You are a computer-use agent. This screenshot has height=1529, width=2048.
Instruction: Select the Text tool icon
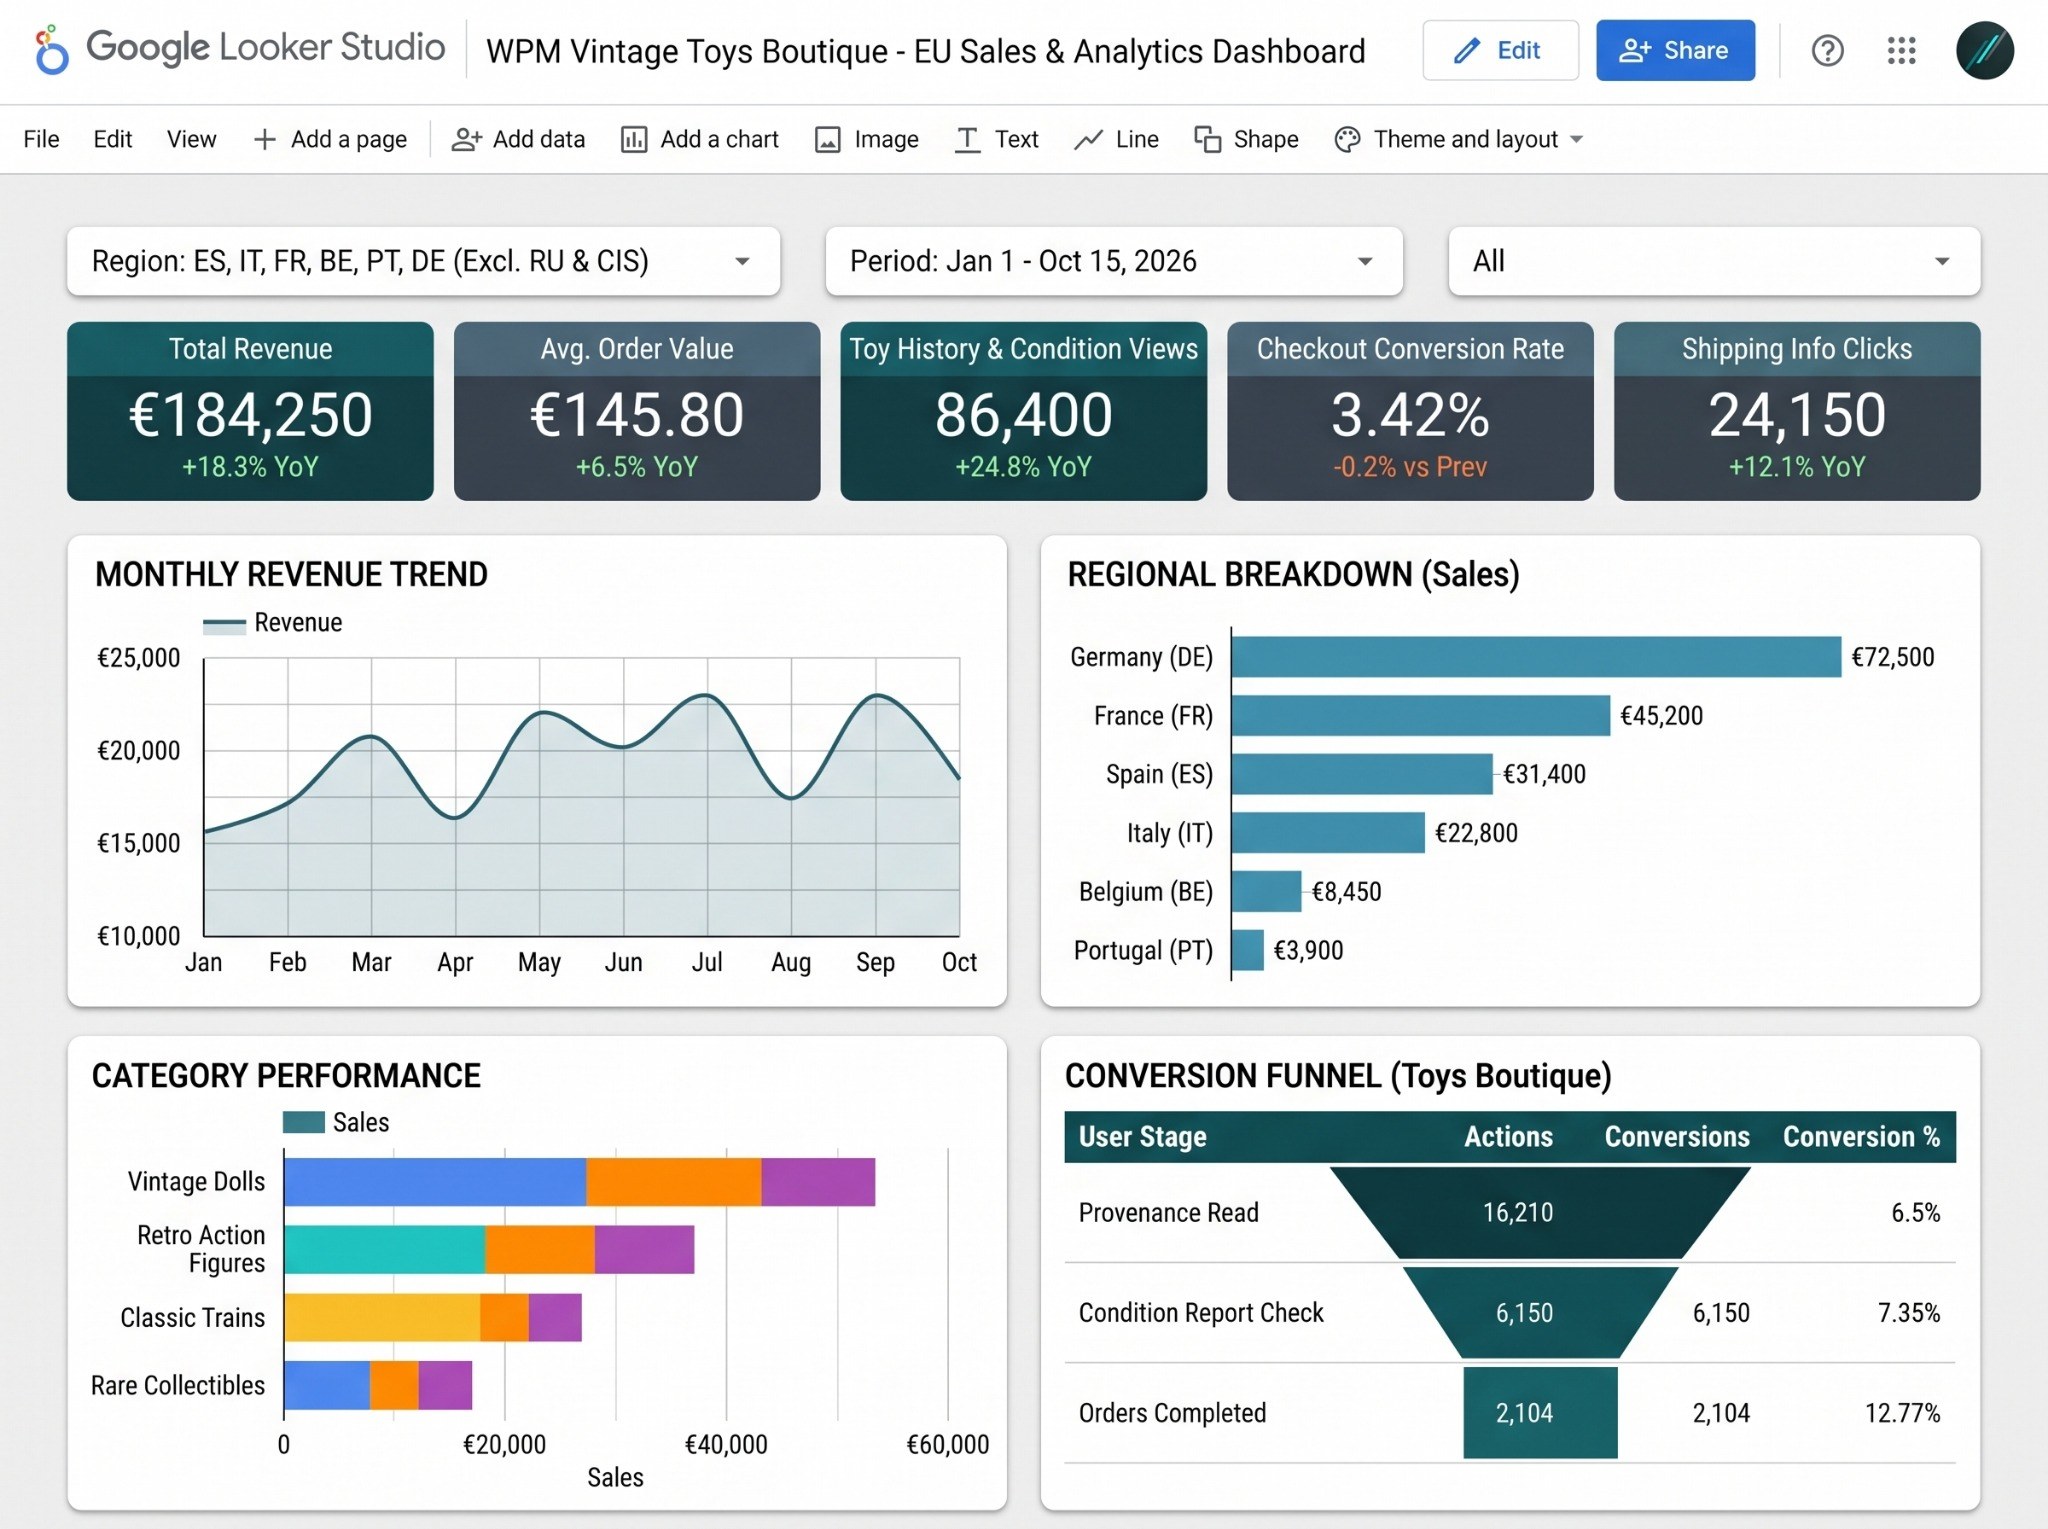point(967,139)
